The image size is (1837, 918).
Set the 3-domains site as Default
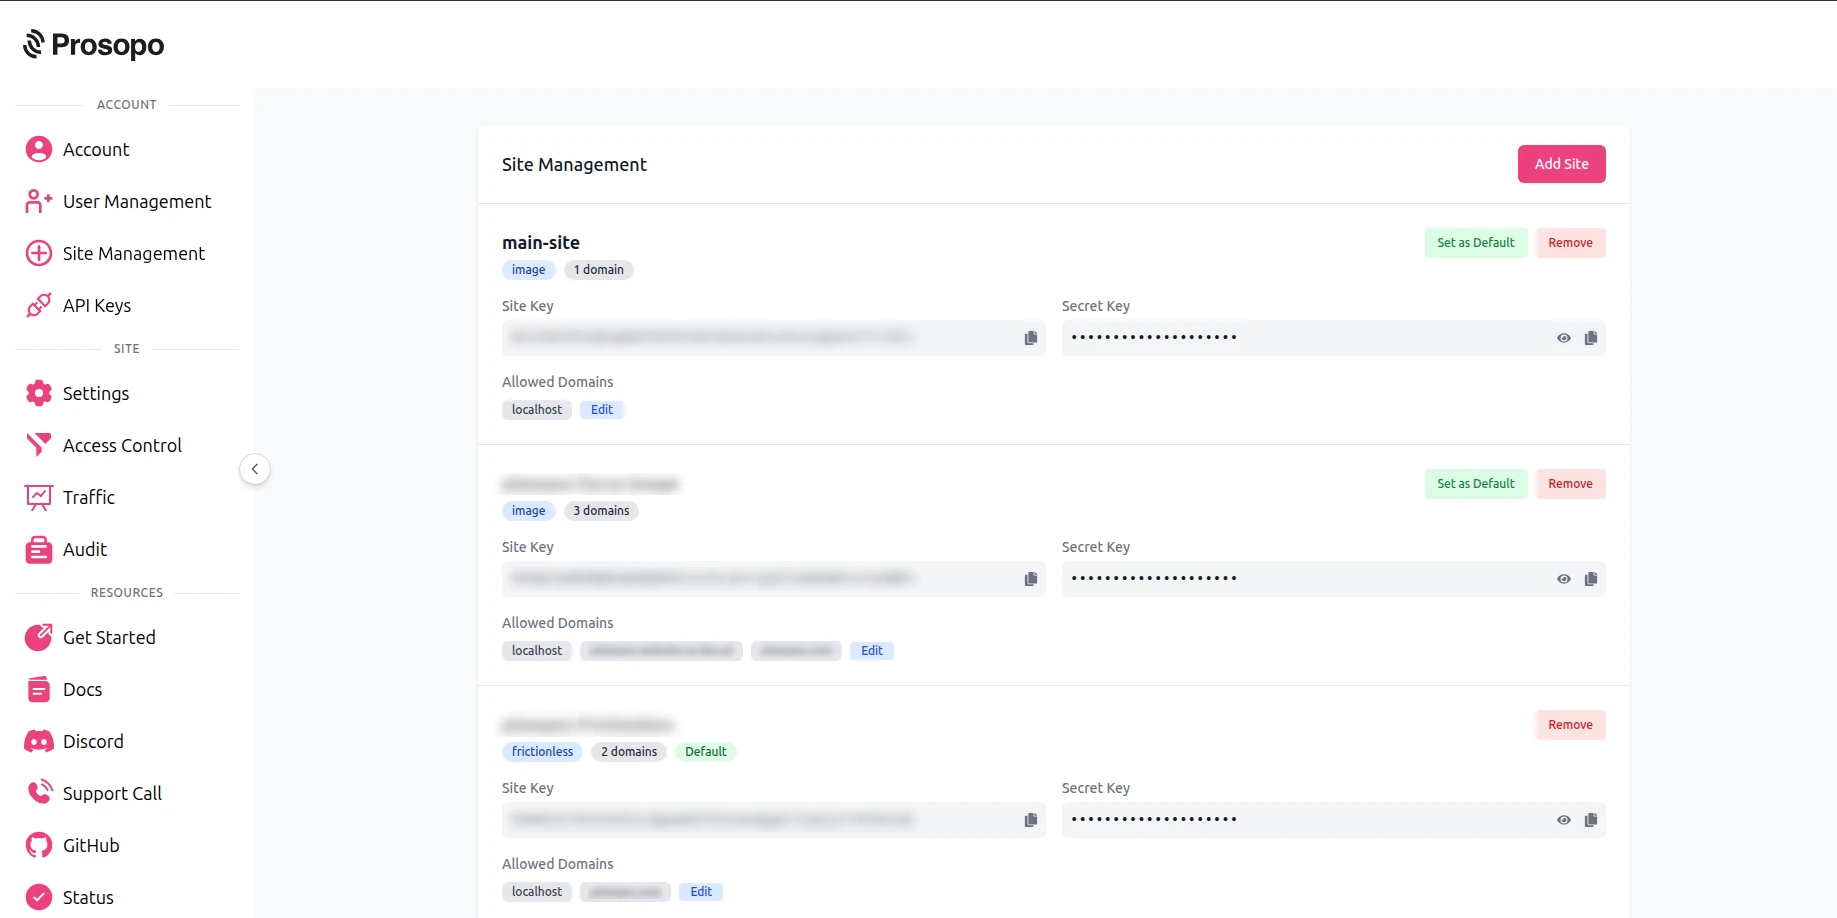point(1475,484)
